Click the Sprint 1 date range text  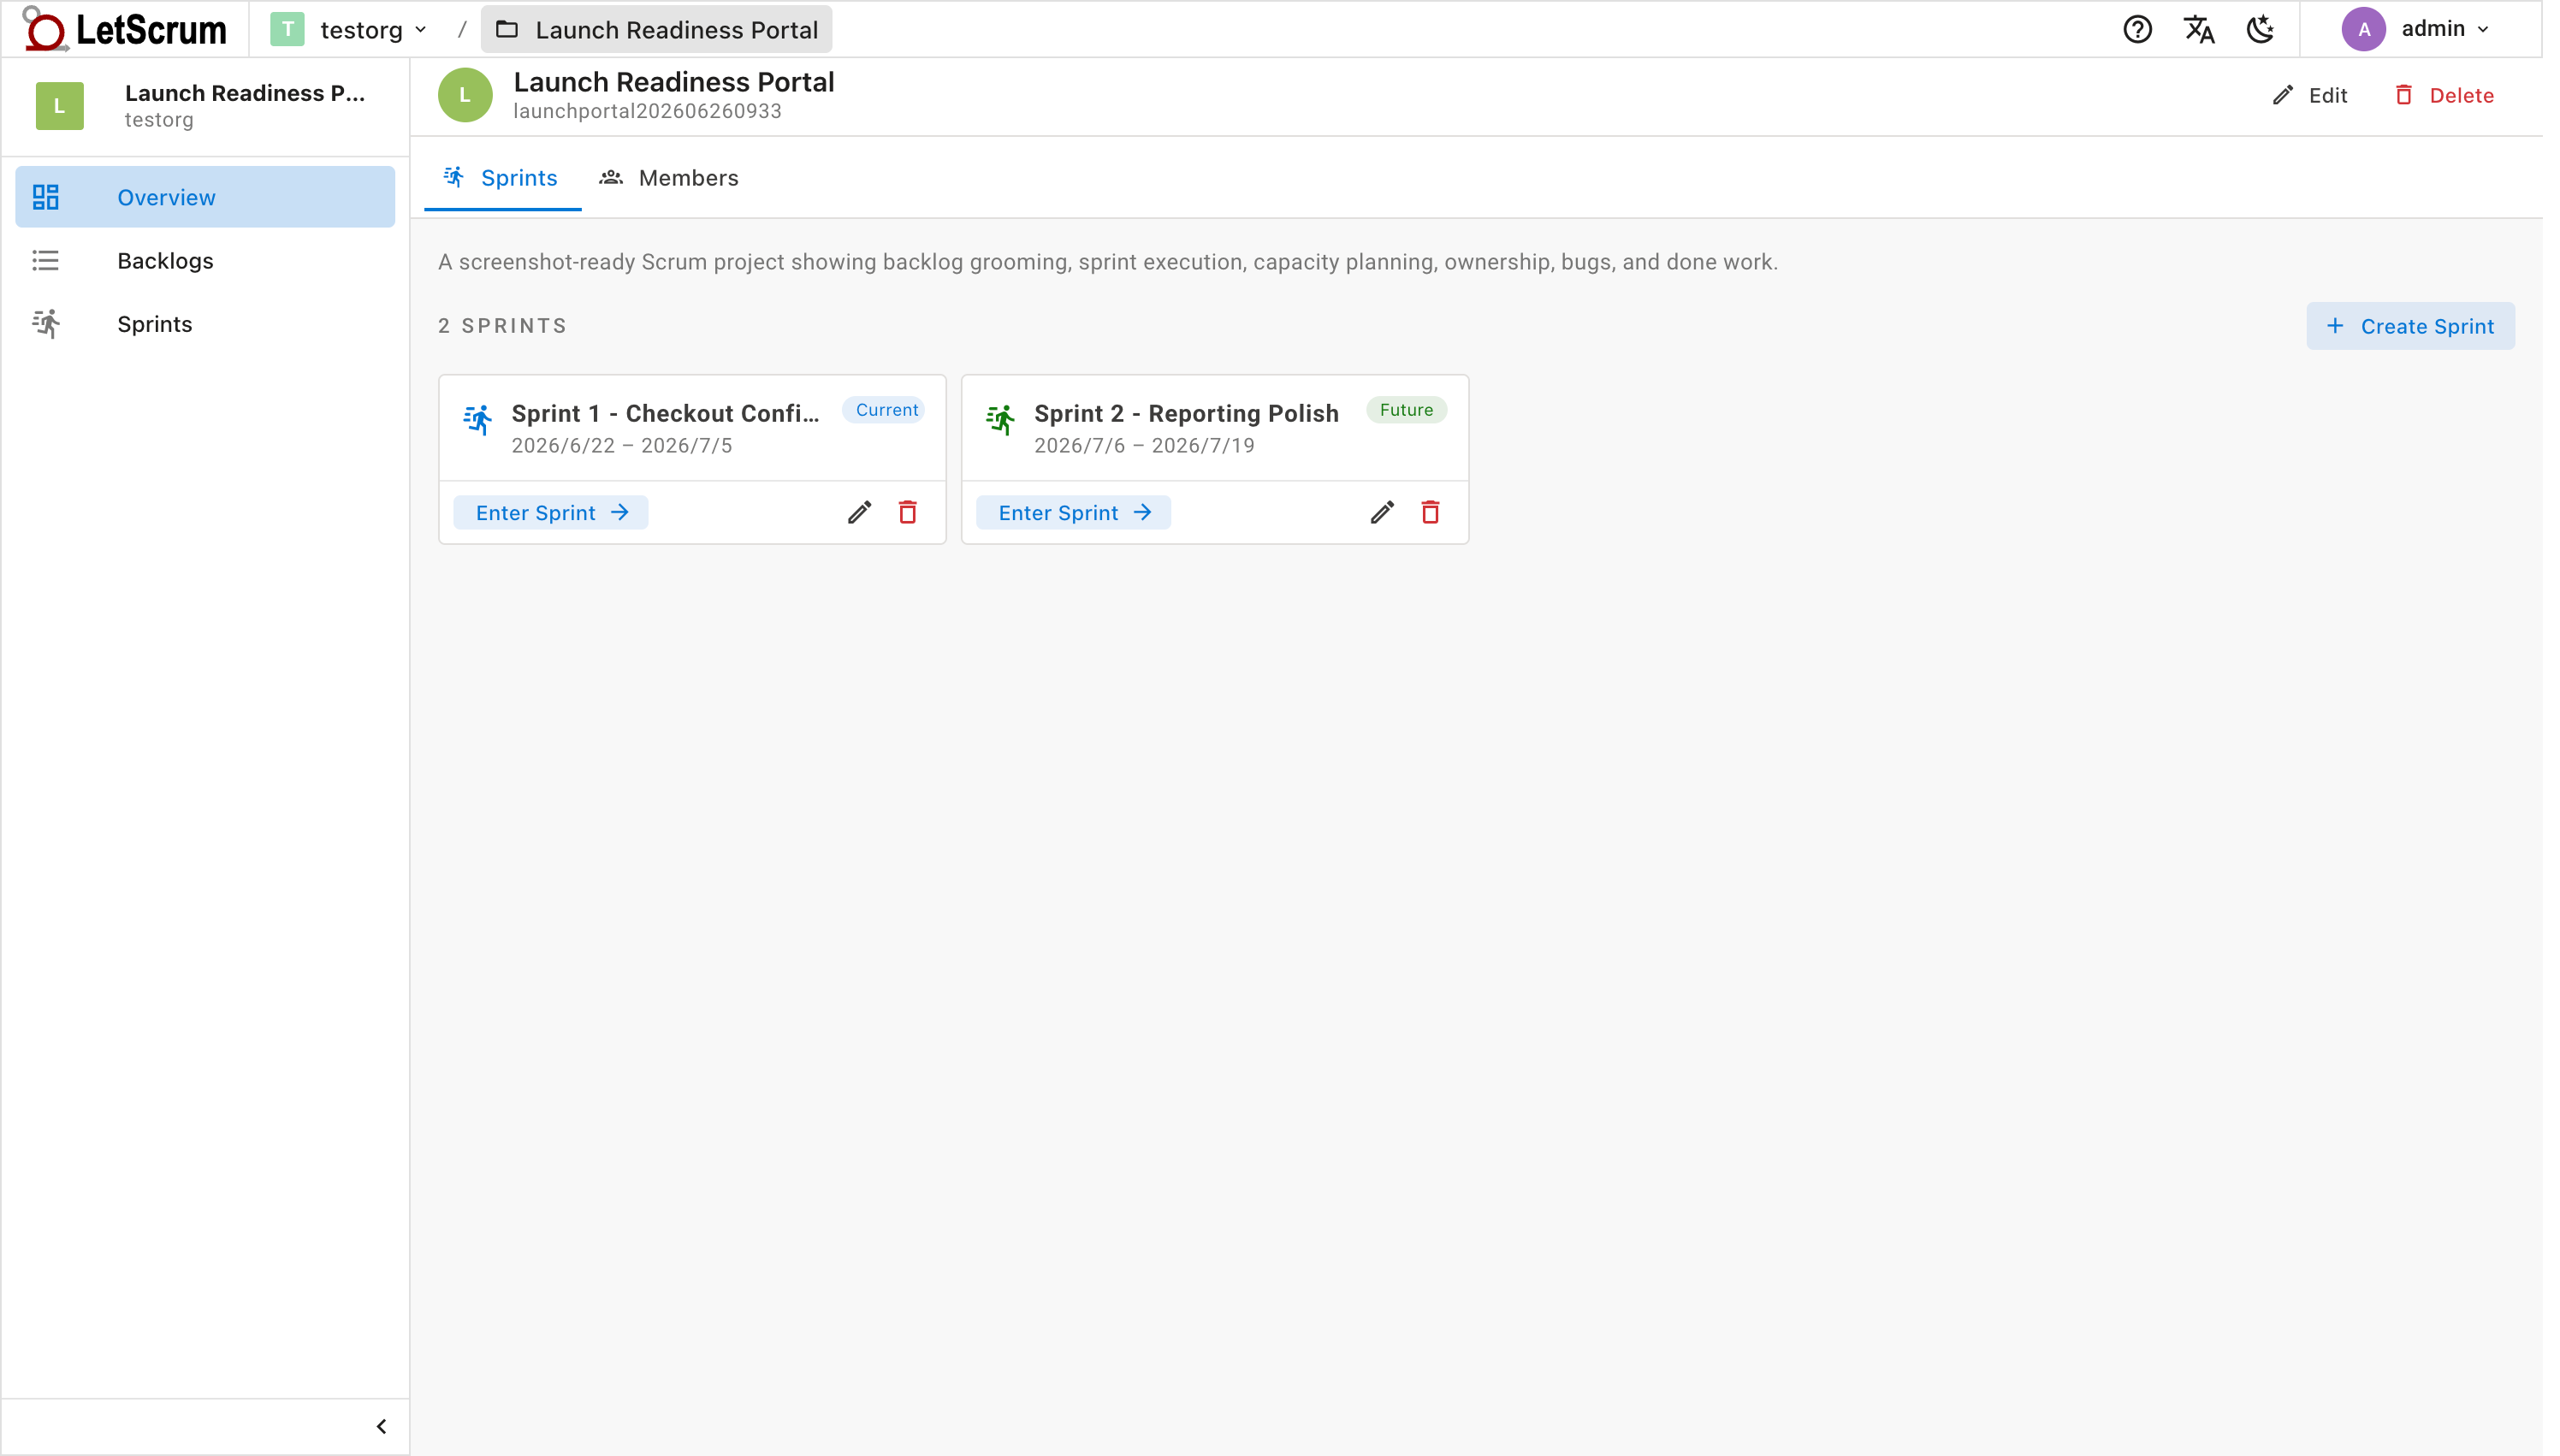(622, 446)
